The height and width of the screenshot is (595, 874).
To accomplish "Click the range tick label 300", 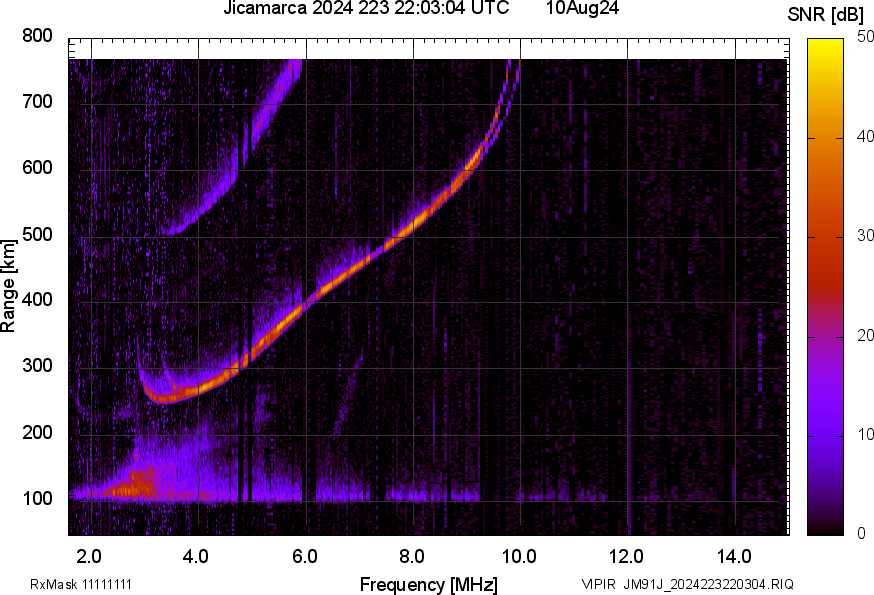I will click(37, 366).
